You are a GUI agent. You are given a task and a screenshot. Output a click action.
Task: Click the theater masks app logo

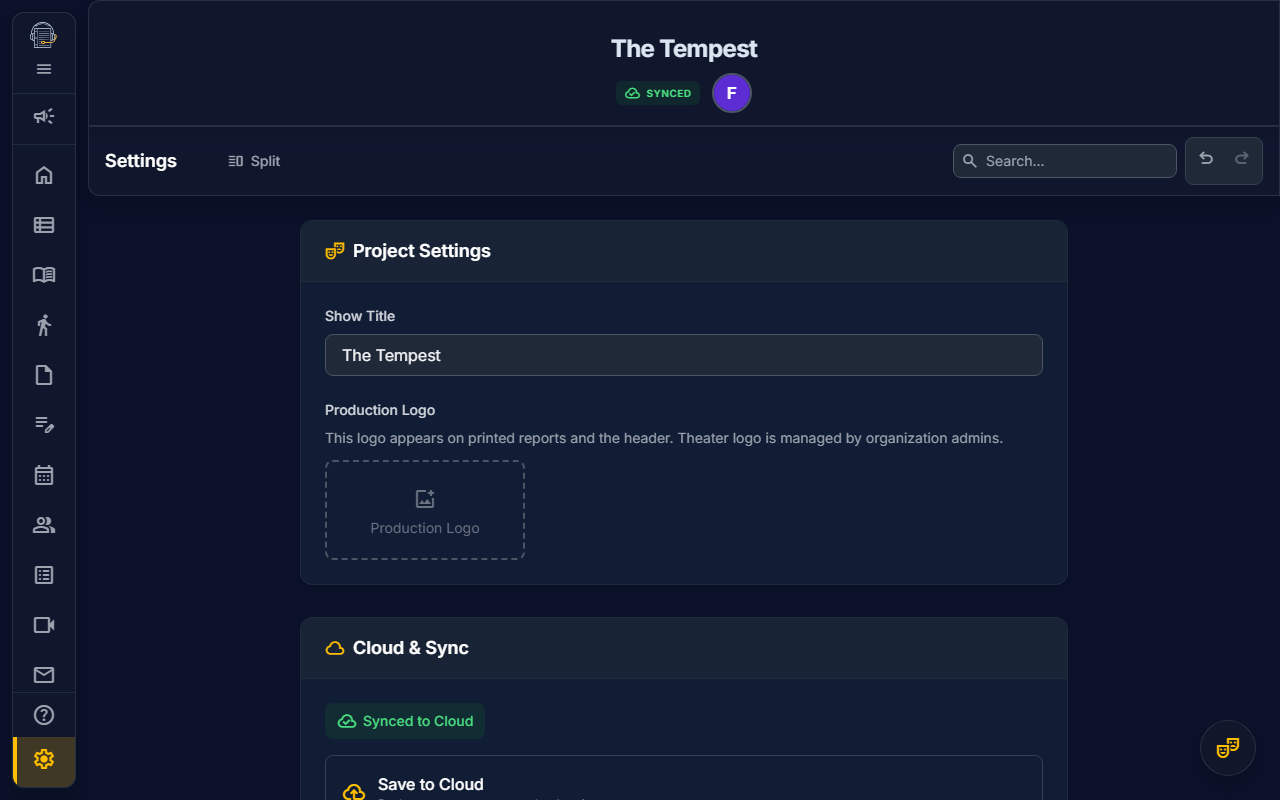tap(43, 34)
